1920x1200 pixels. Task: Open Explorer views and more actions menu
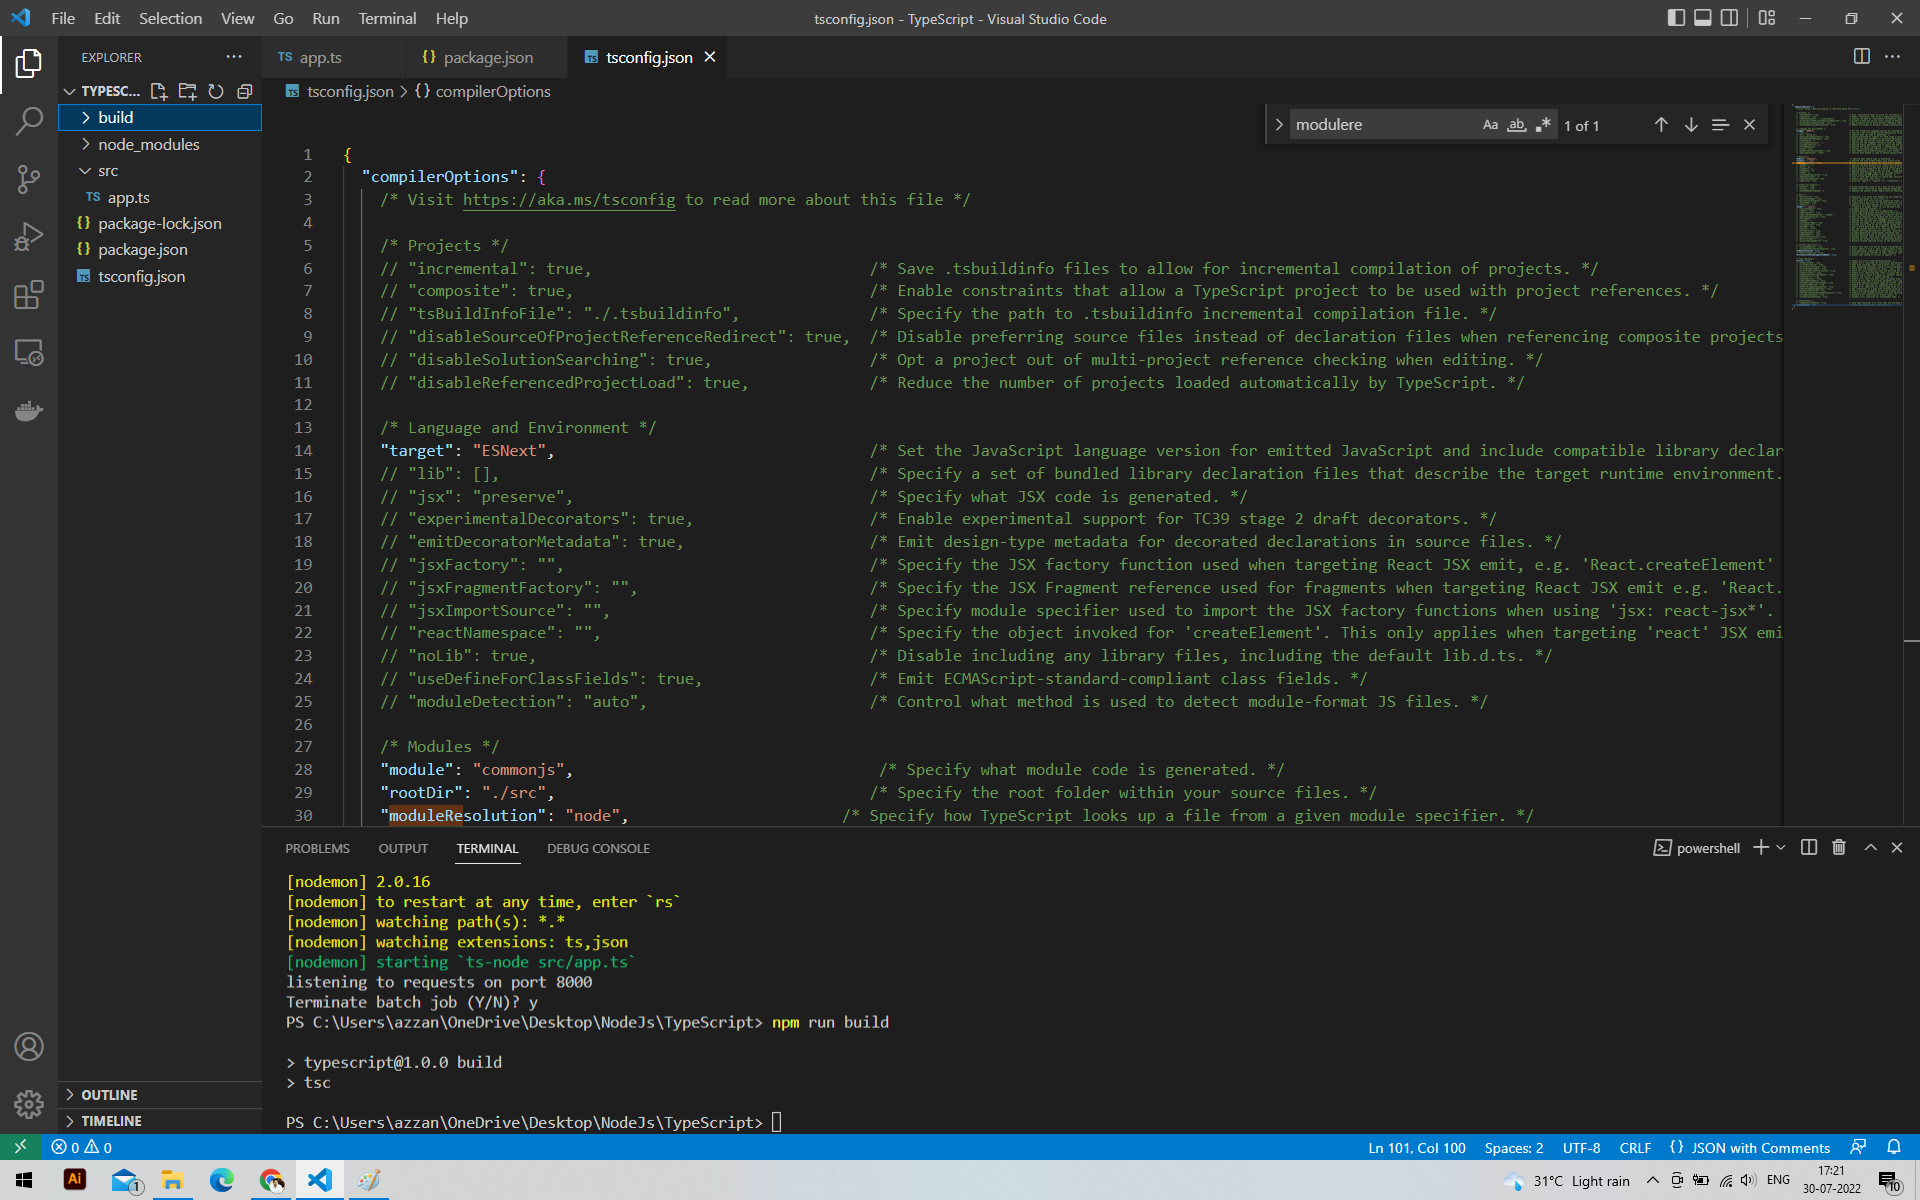234,57
